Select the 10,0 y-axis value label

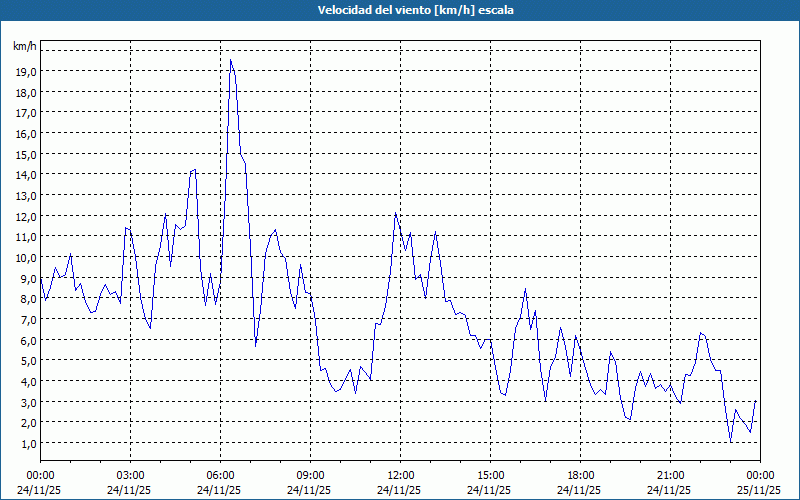25,257
